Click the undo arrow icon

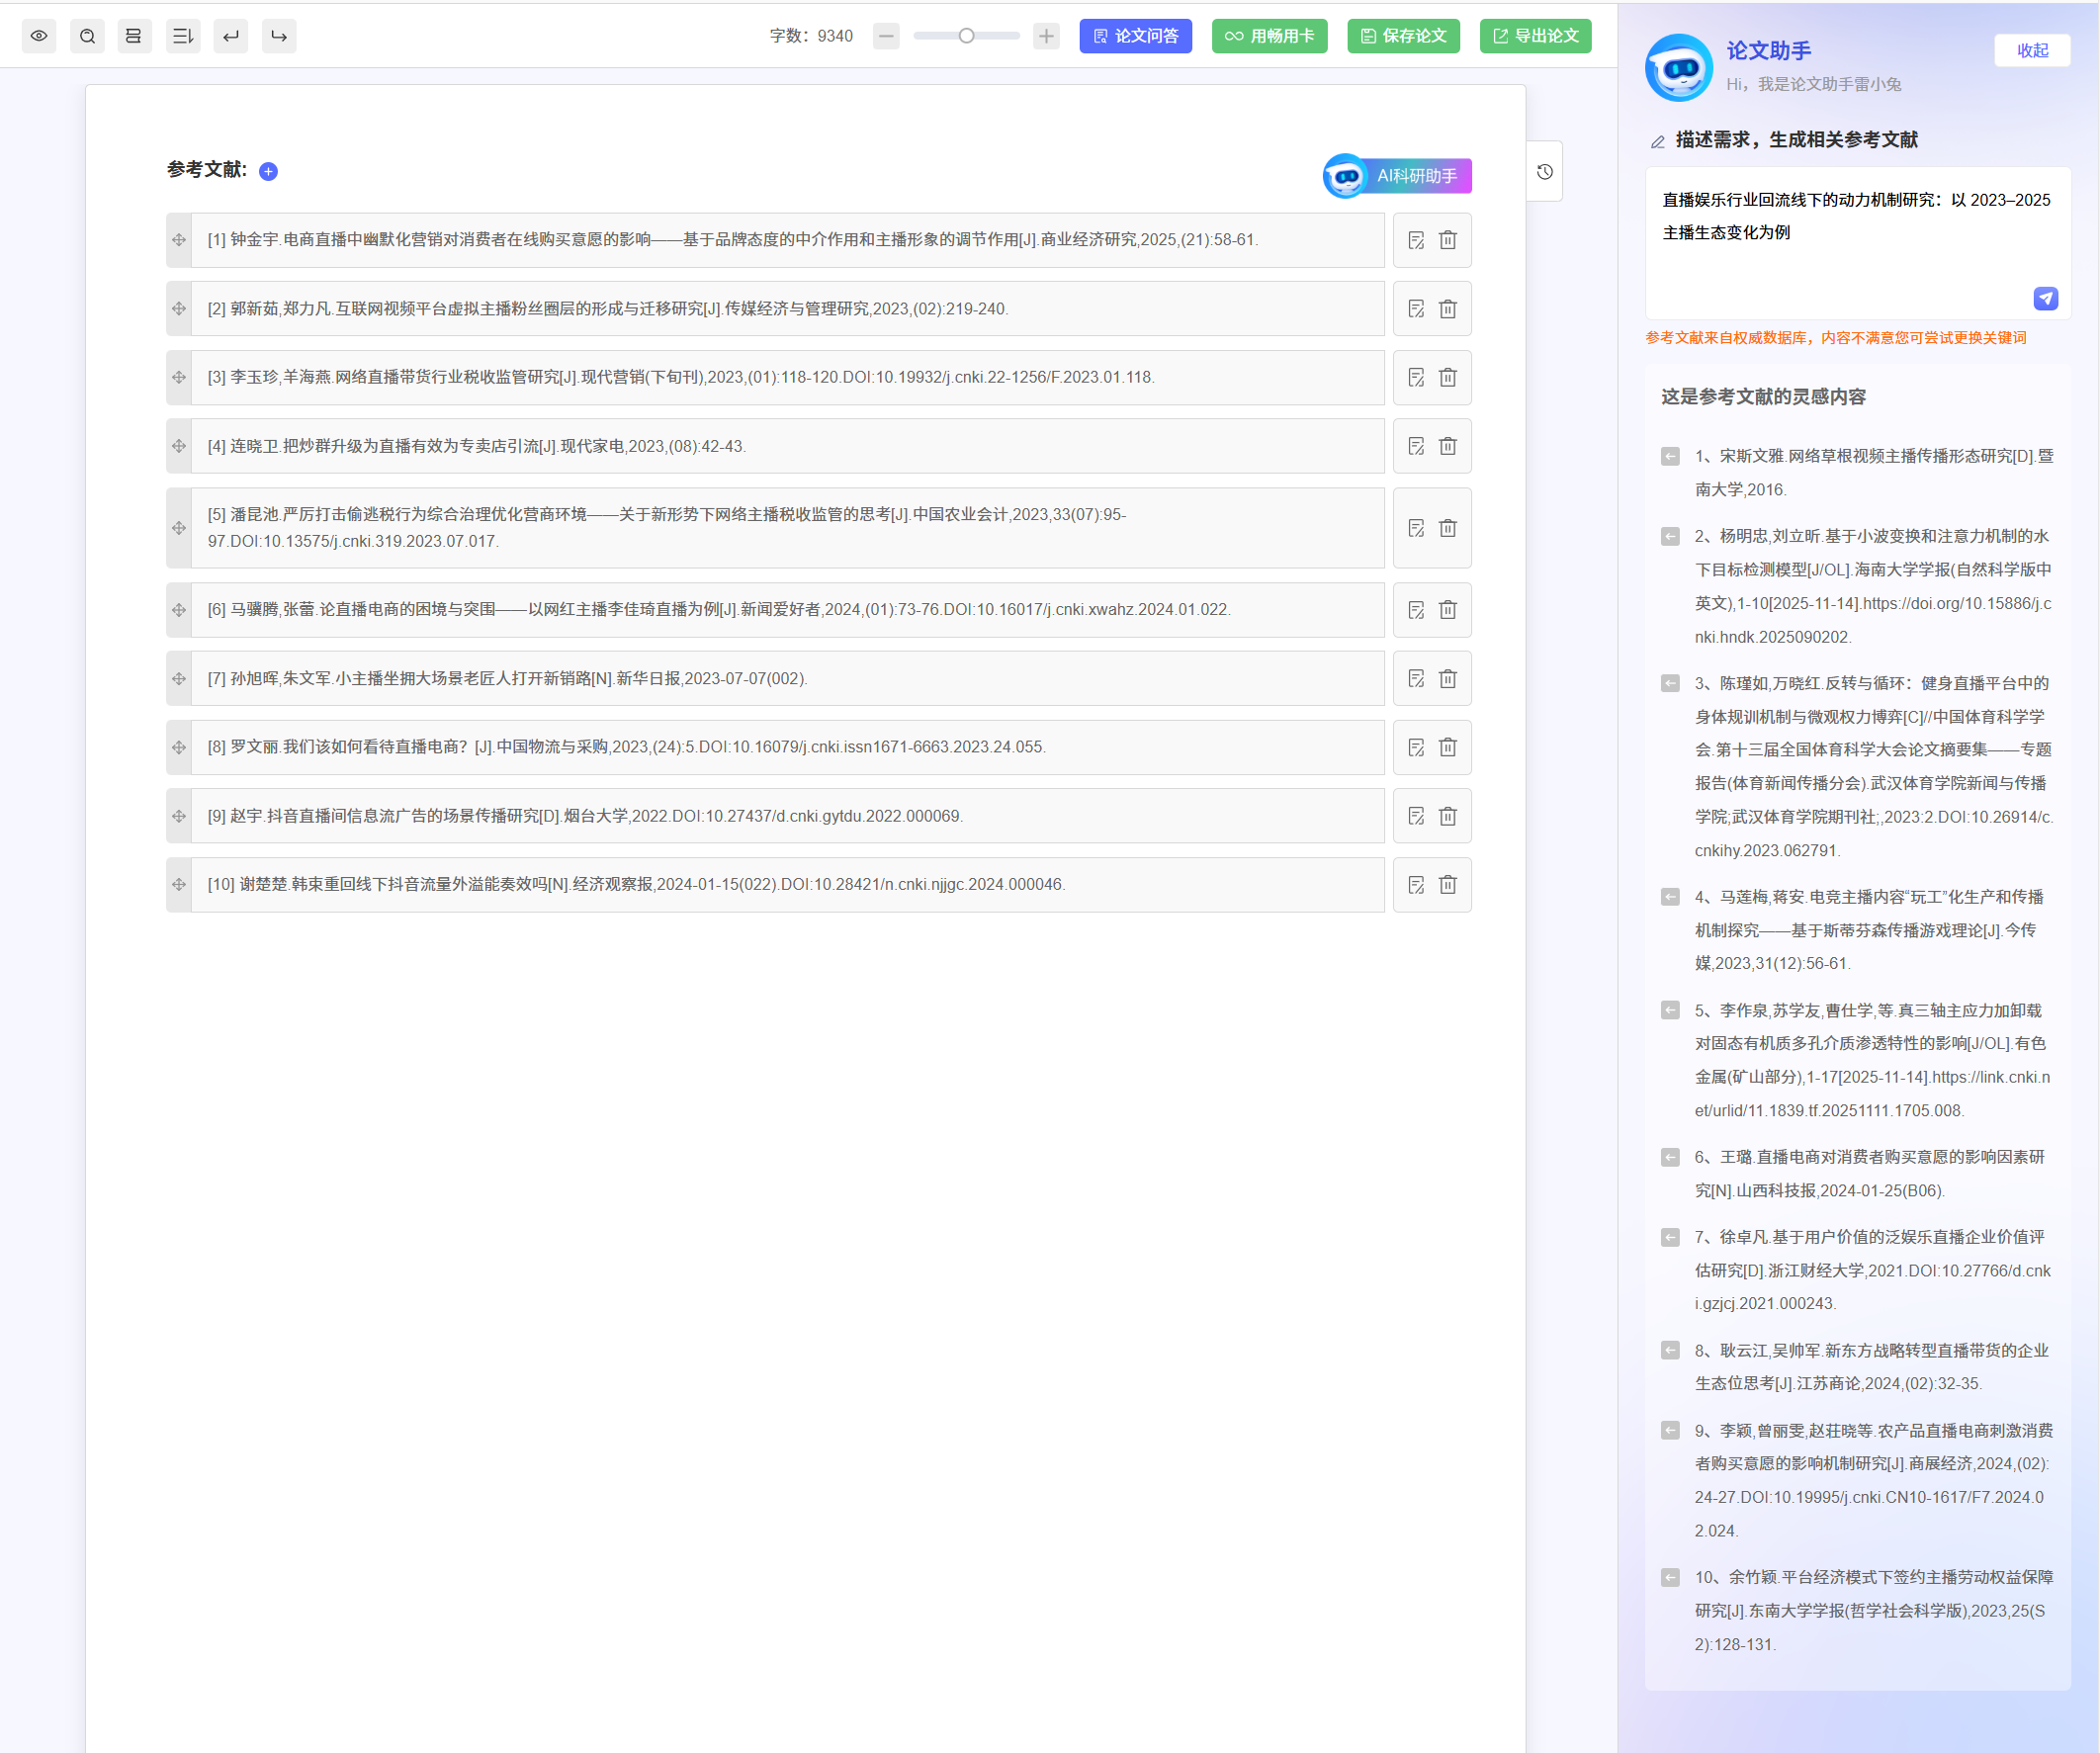click(x=230, y=36)
